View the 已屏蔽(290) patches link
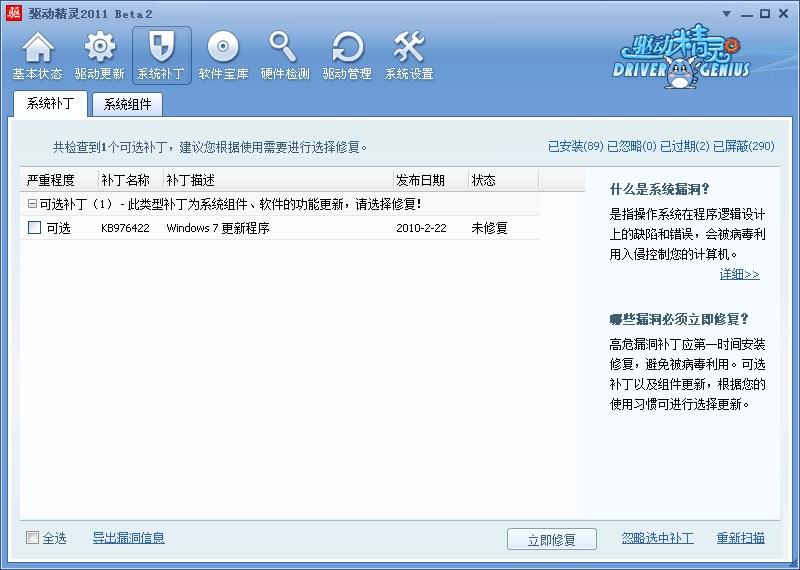 [743, 146]
